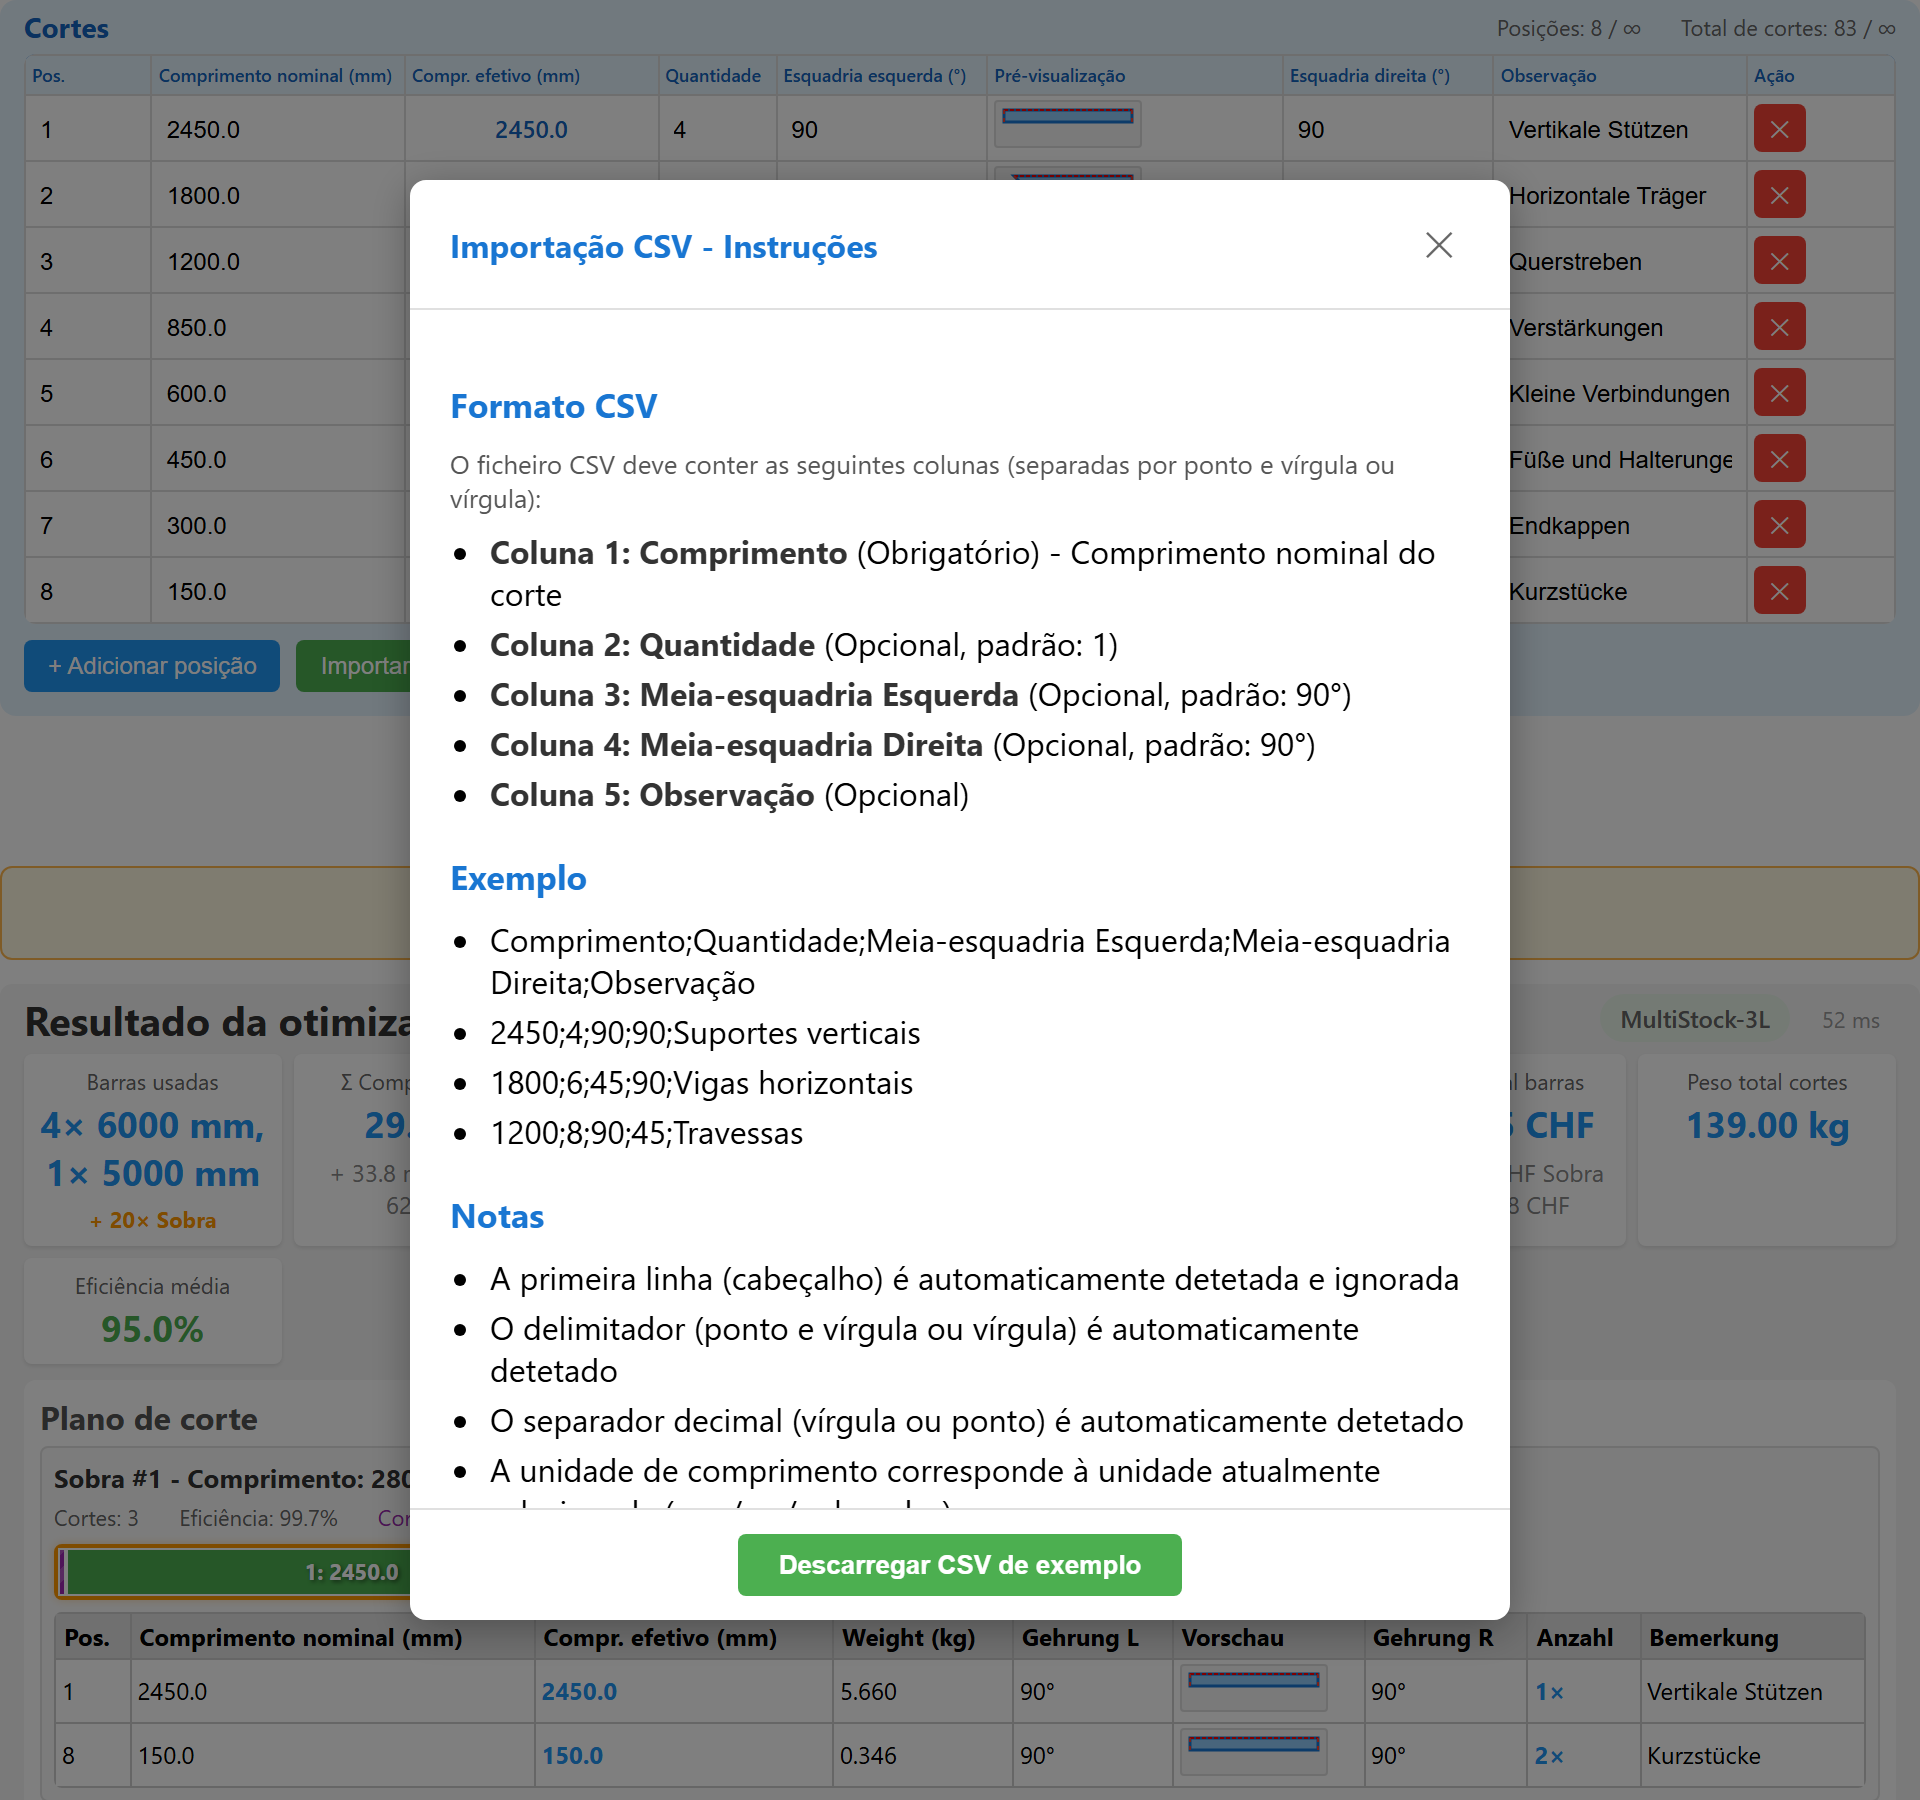Viewport: 1920px width, 1800px height.
Task: Click the Plano de corte heading
Action: 149,1419
